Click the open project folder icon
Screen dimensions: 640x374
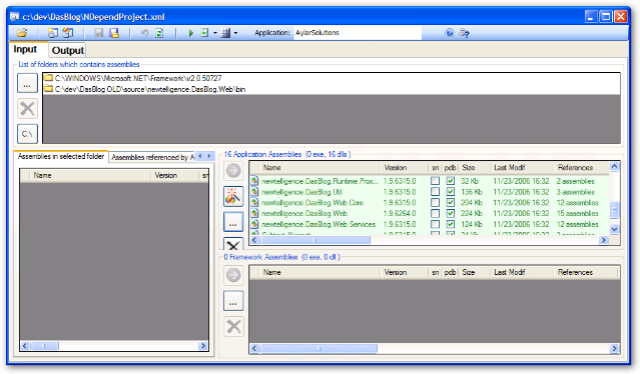pyautogui.click(x=22, y=33)
